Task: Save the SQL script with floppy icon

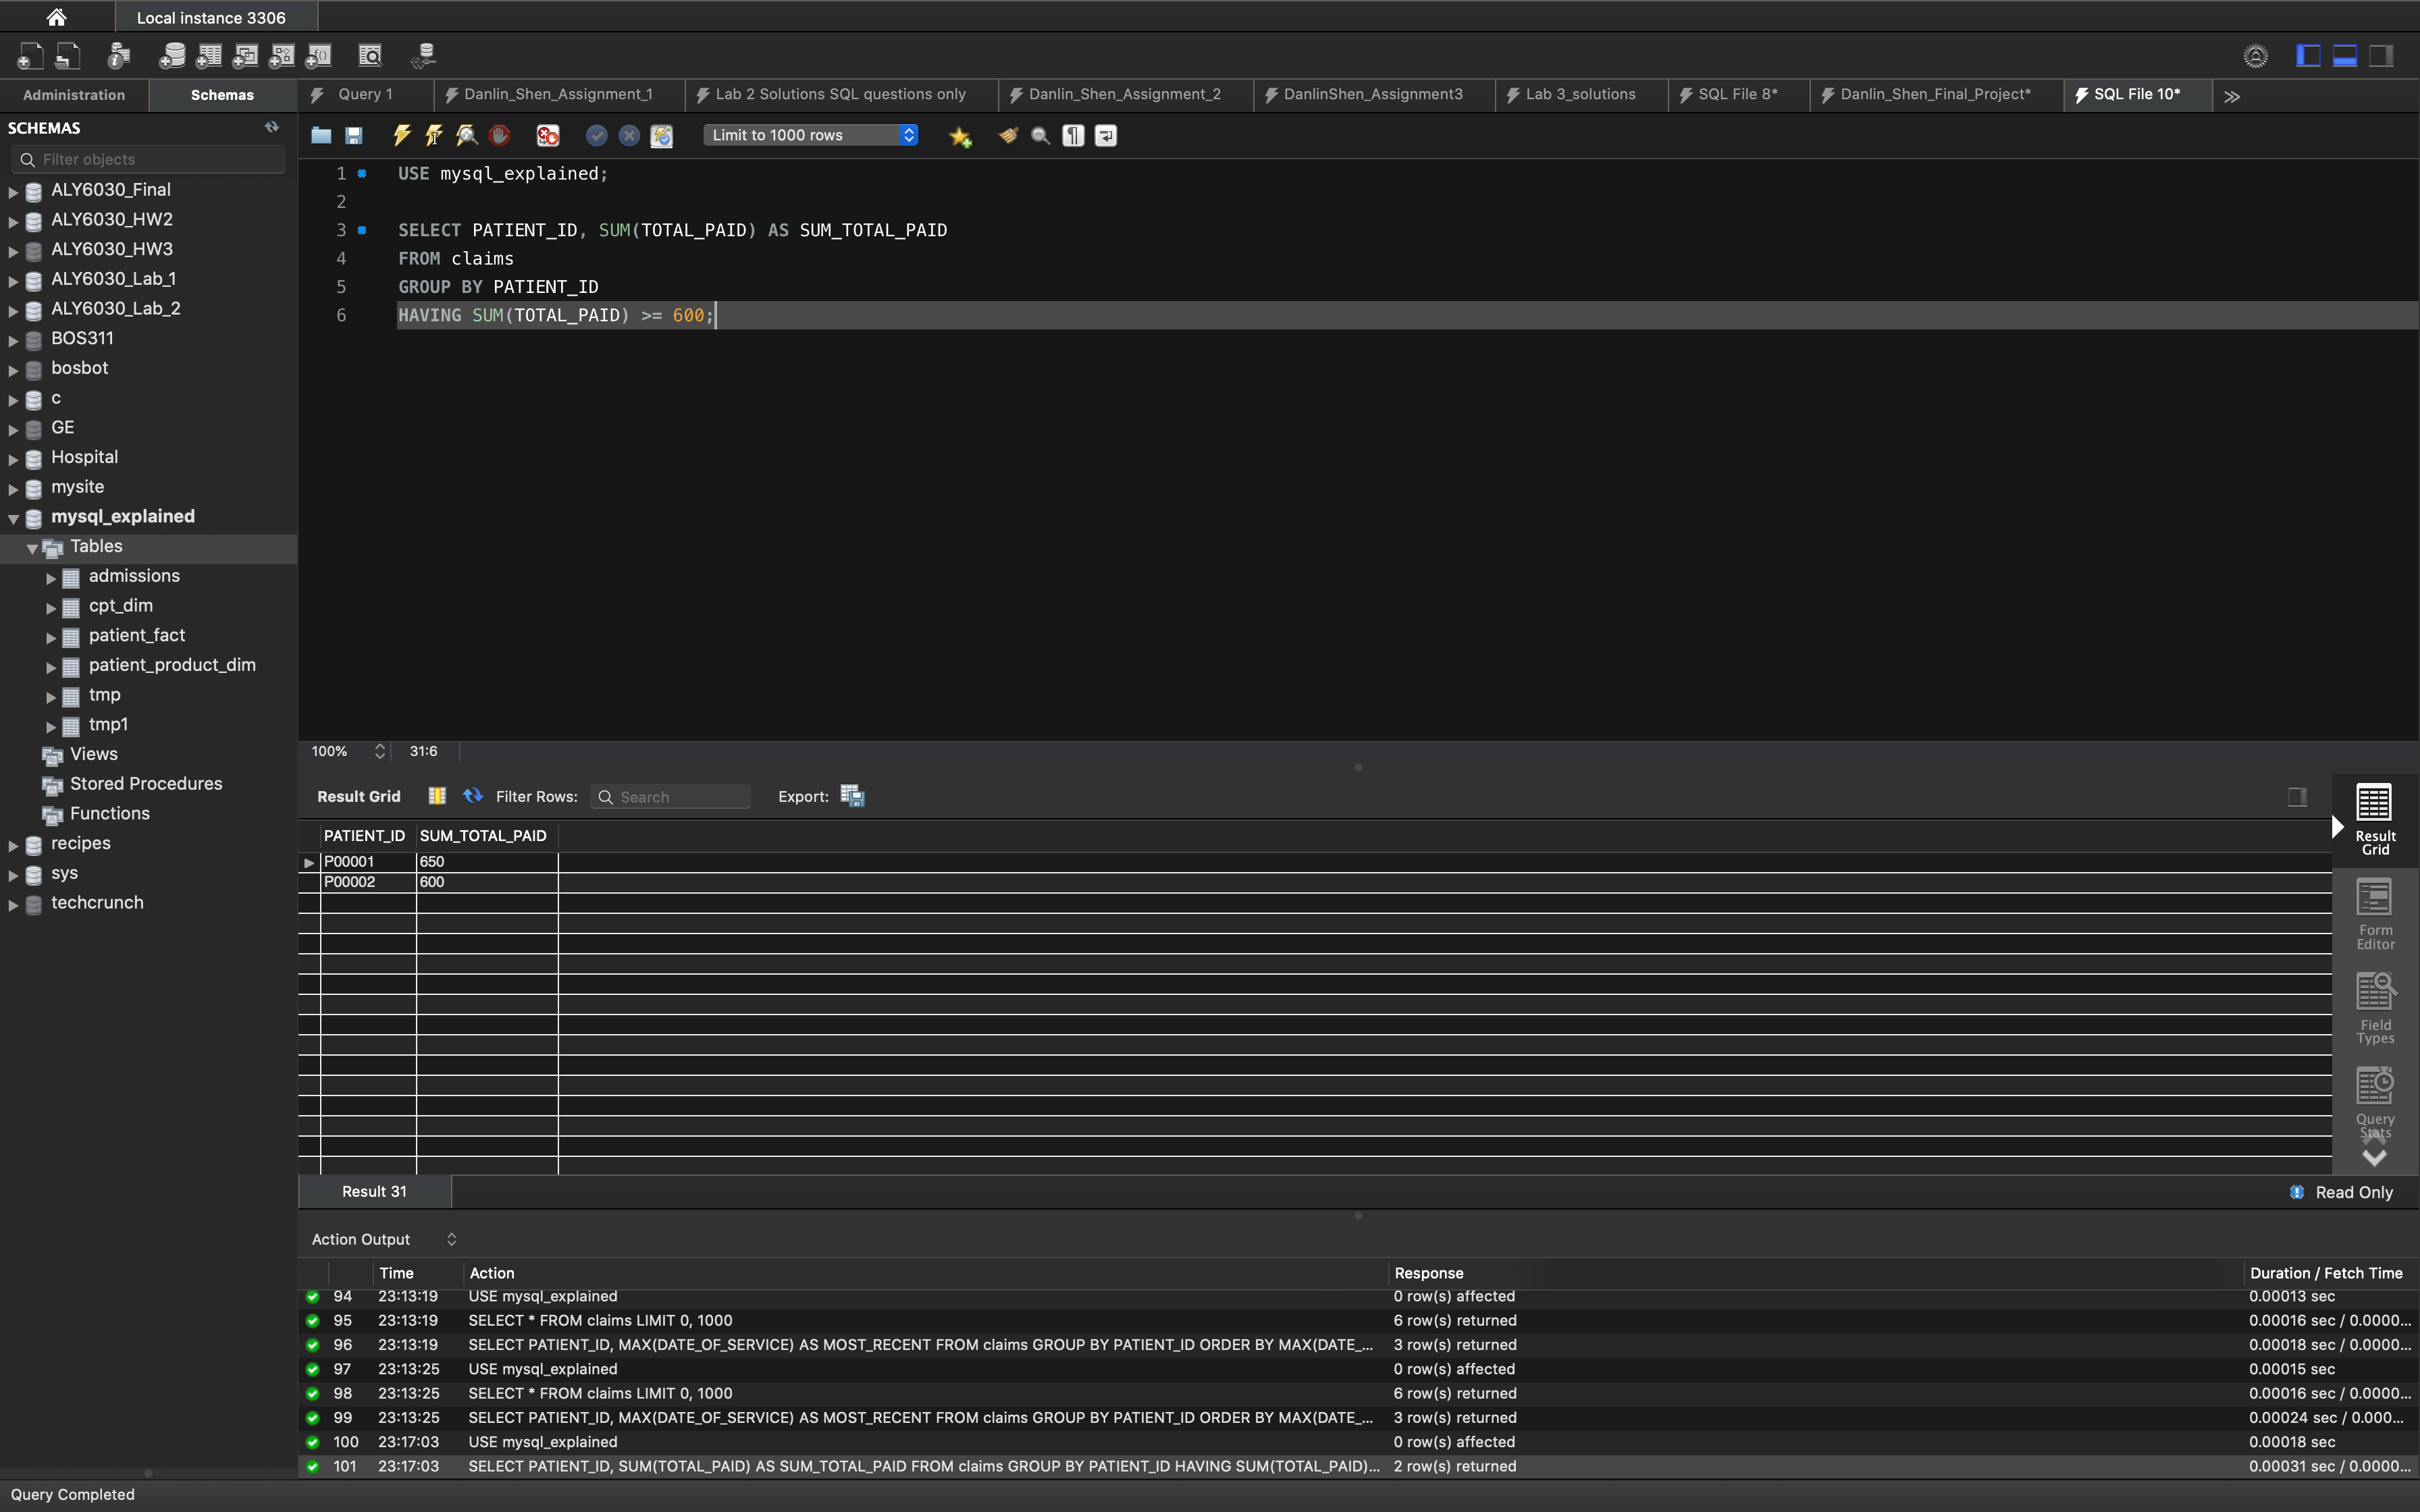Action: (x=354, y=135)
